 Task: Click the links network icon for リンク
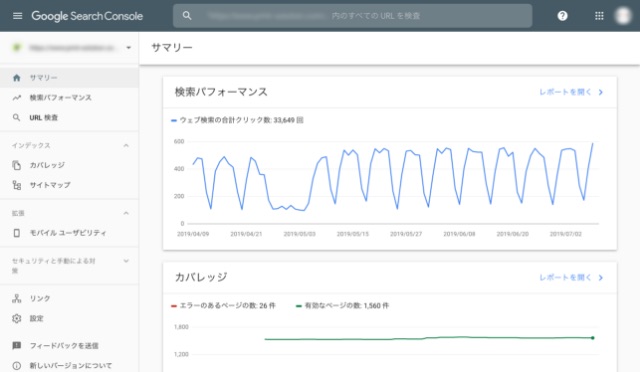pyautogui.click(x=16, y=298)
